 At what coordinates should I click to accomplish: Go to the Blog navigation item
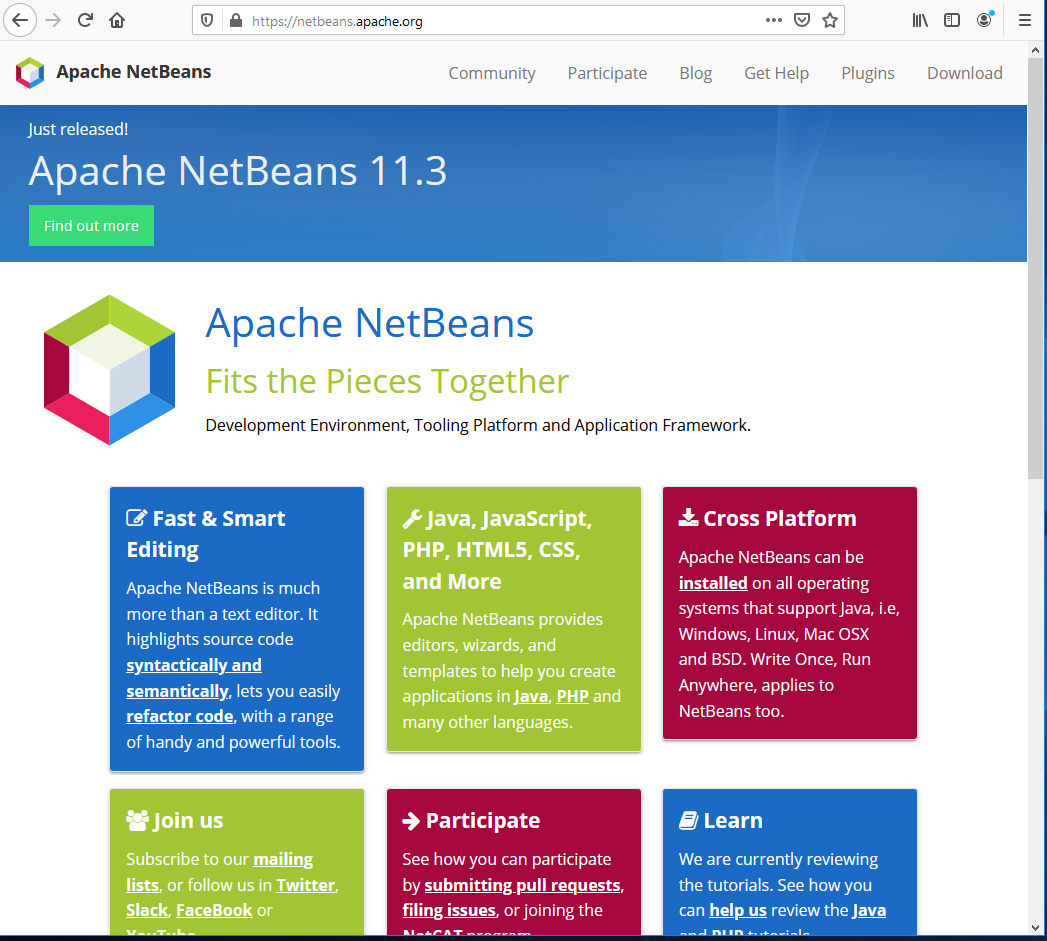pyautogui.click(x=696, y=73)
